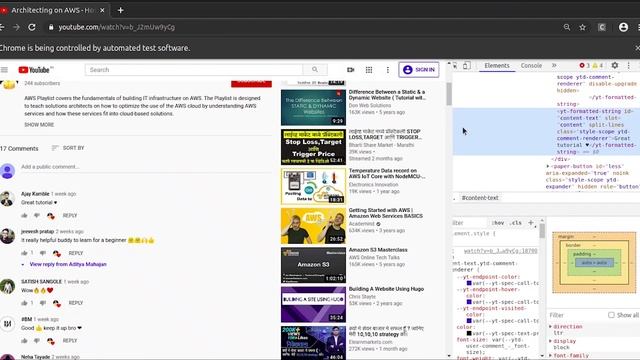Expand the display computed property

(550, 341)
